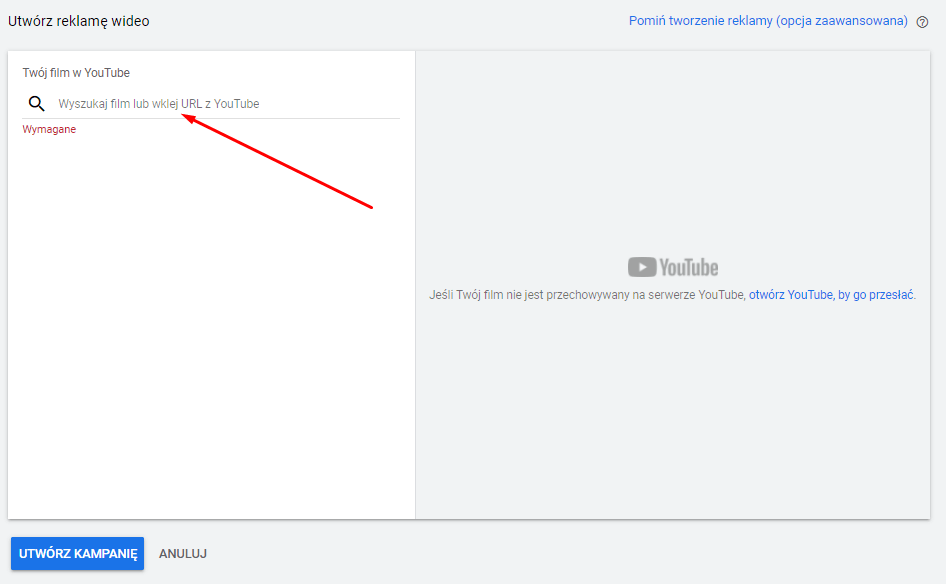The image size is (946, 584).
Task: Click the gray YouTube wordmark text
Action: point(689,267)
